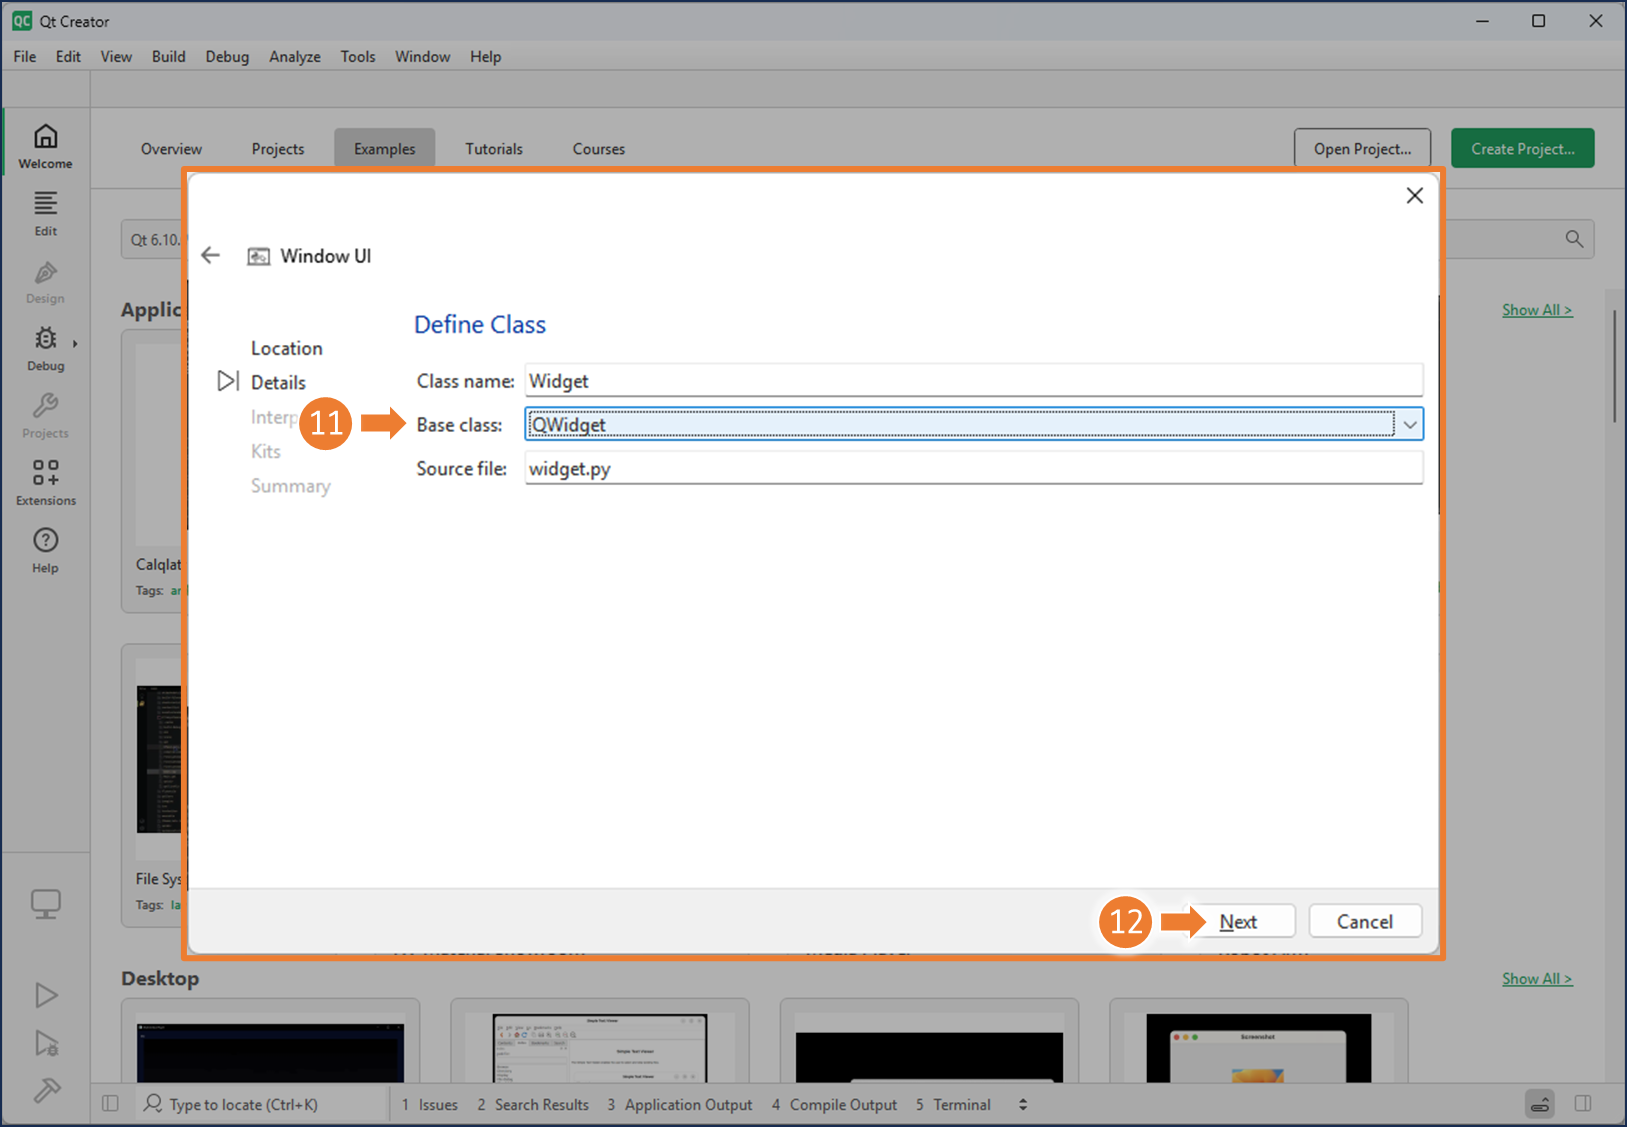1627x1127 pixels.
Task: Click the Class name field
Action: (974, 381)
